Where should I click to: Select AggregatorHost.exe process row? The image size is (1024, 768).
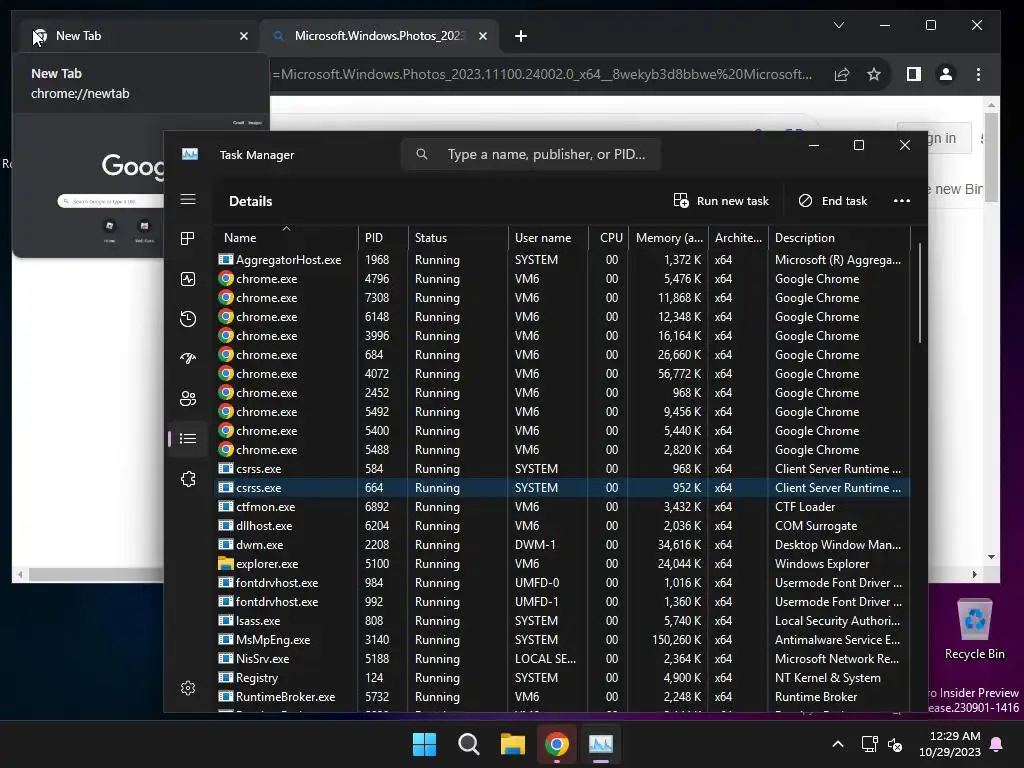point(562,260)
